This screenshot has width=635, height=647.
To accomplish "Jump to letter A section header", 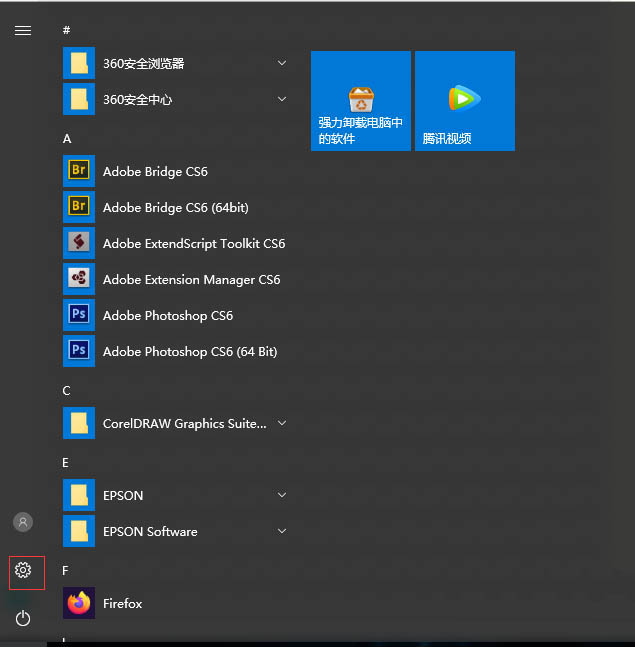I will tap(67, 138).
